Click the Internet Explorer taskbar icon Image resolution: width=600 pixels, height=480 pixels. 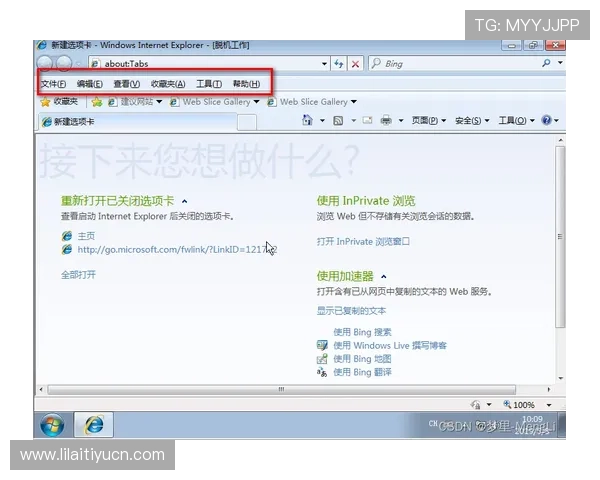(93, 425)
